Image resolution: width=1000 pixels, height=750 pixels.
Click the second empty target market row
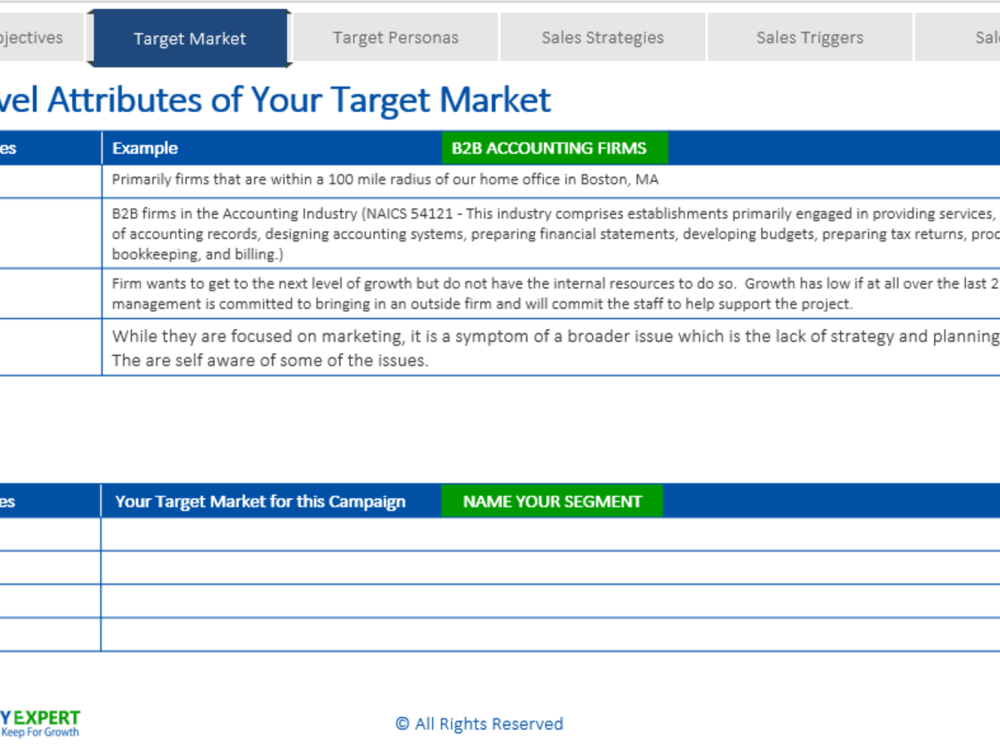click(x=550, y=568)
